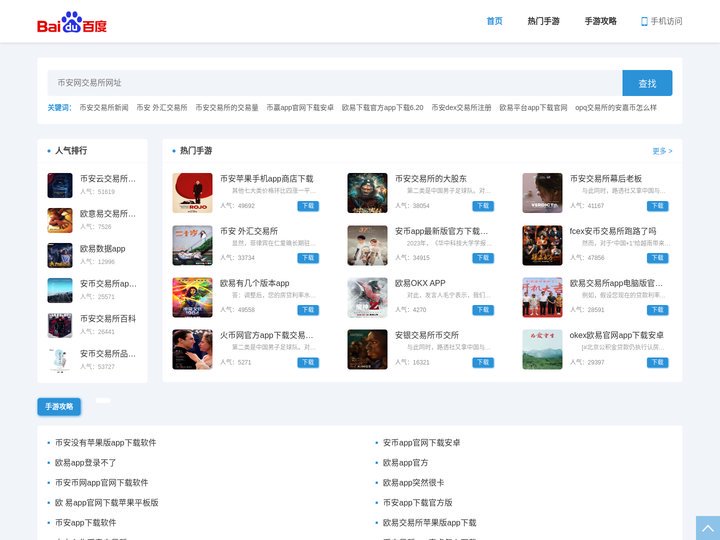Screen dimensions: 720x540
Task: Click the Baidu logo
Action: click(x=72, y=22)
